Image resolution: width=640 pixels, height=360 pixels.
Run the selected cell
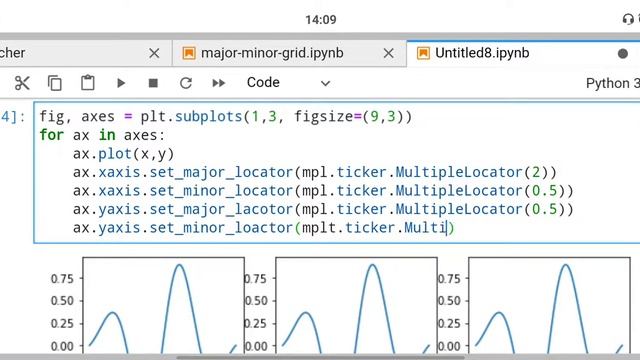click(x=120, y=83)
